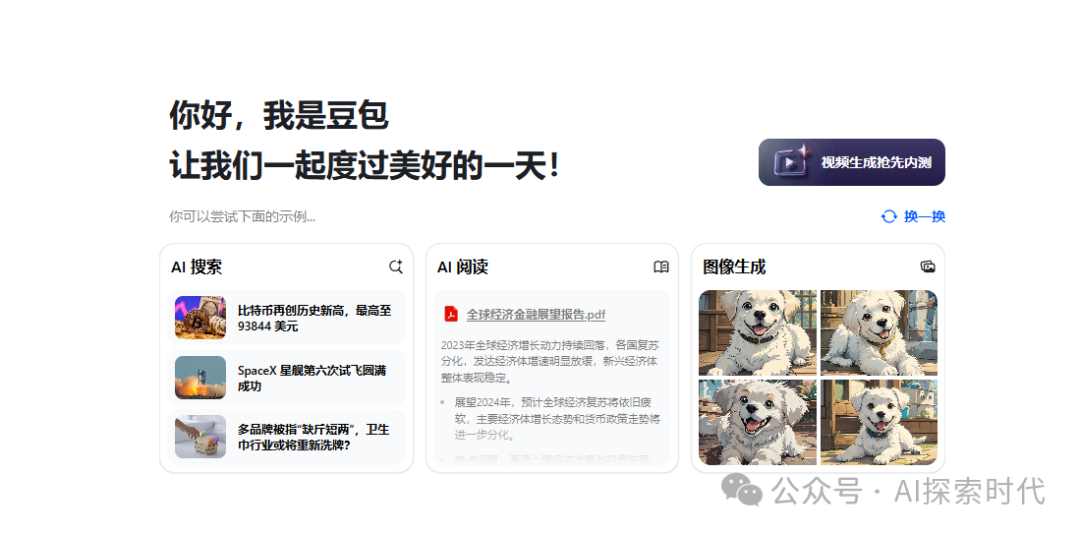Click the hint text 你可以尝试下面的示例
This screenshot has height=534, width=1080.
242,216
